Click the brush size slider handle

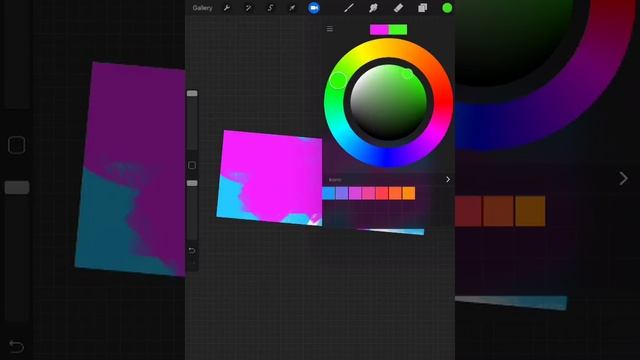[192, 93]
